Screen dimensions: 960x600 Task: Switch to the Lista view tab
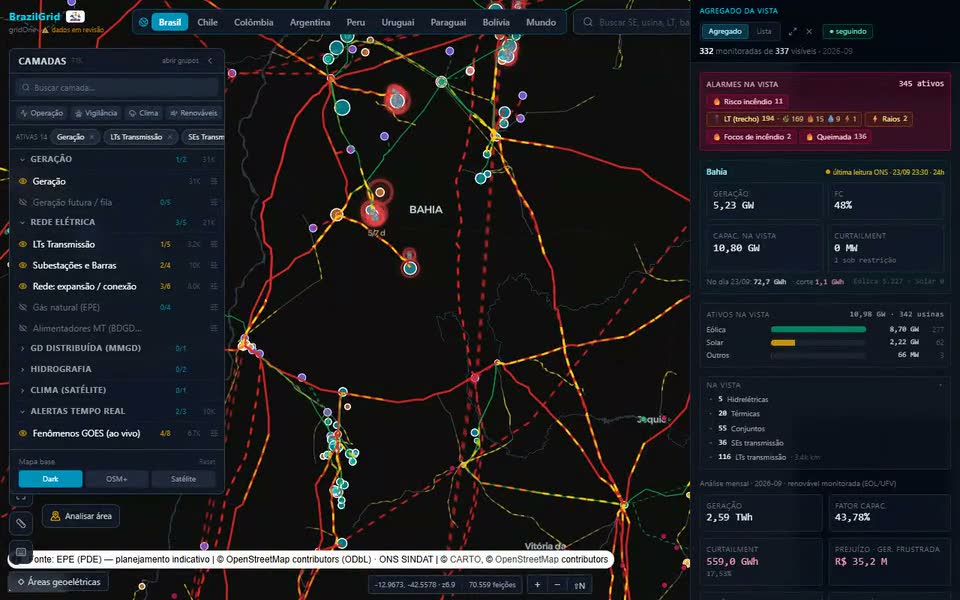(763, 31)
